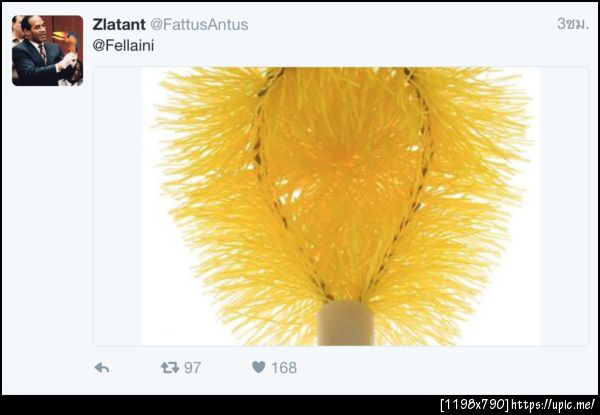
Task: Click the colorful toy held in avatar
Action: click(x=68, y=42)
